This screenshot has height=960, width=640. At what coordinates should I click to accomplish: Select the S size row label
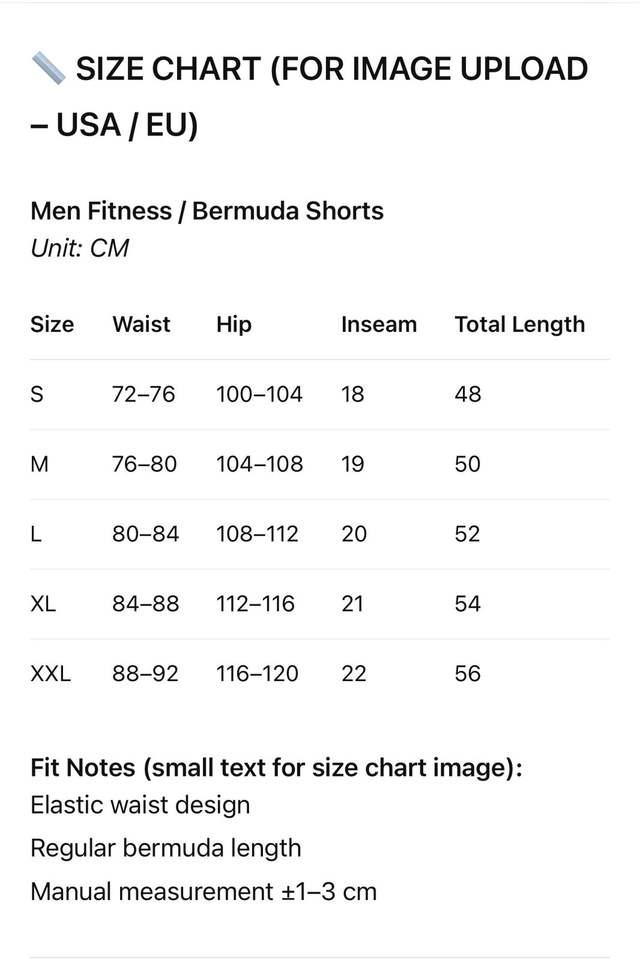coord(38,394)
